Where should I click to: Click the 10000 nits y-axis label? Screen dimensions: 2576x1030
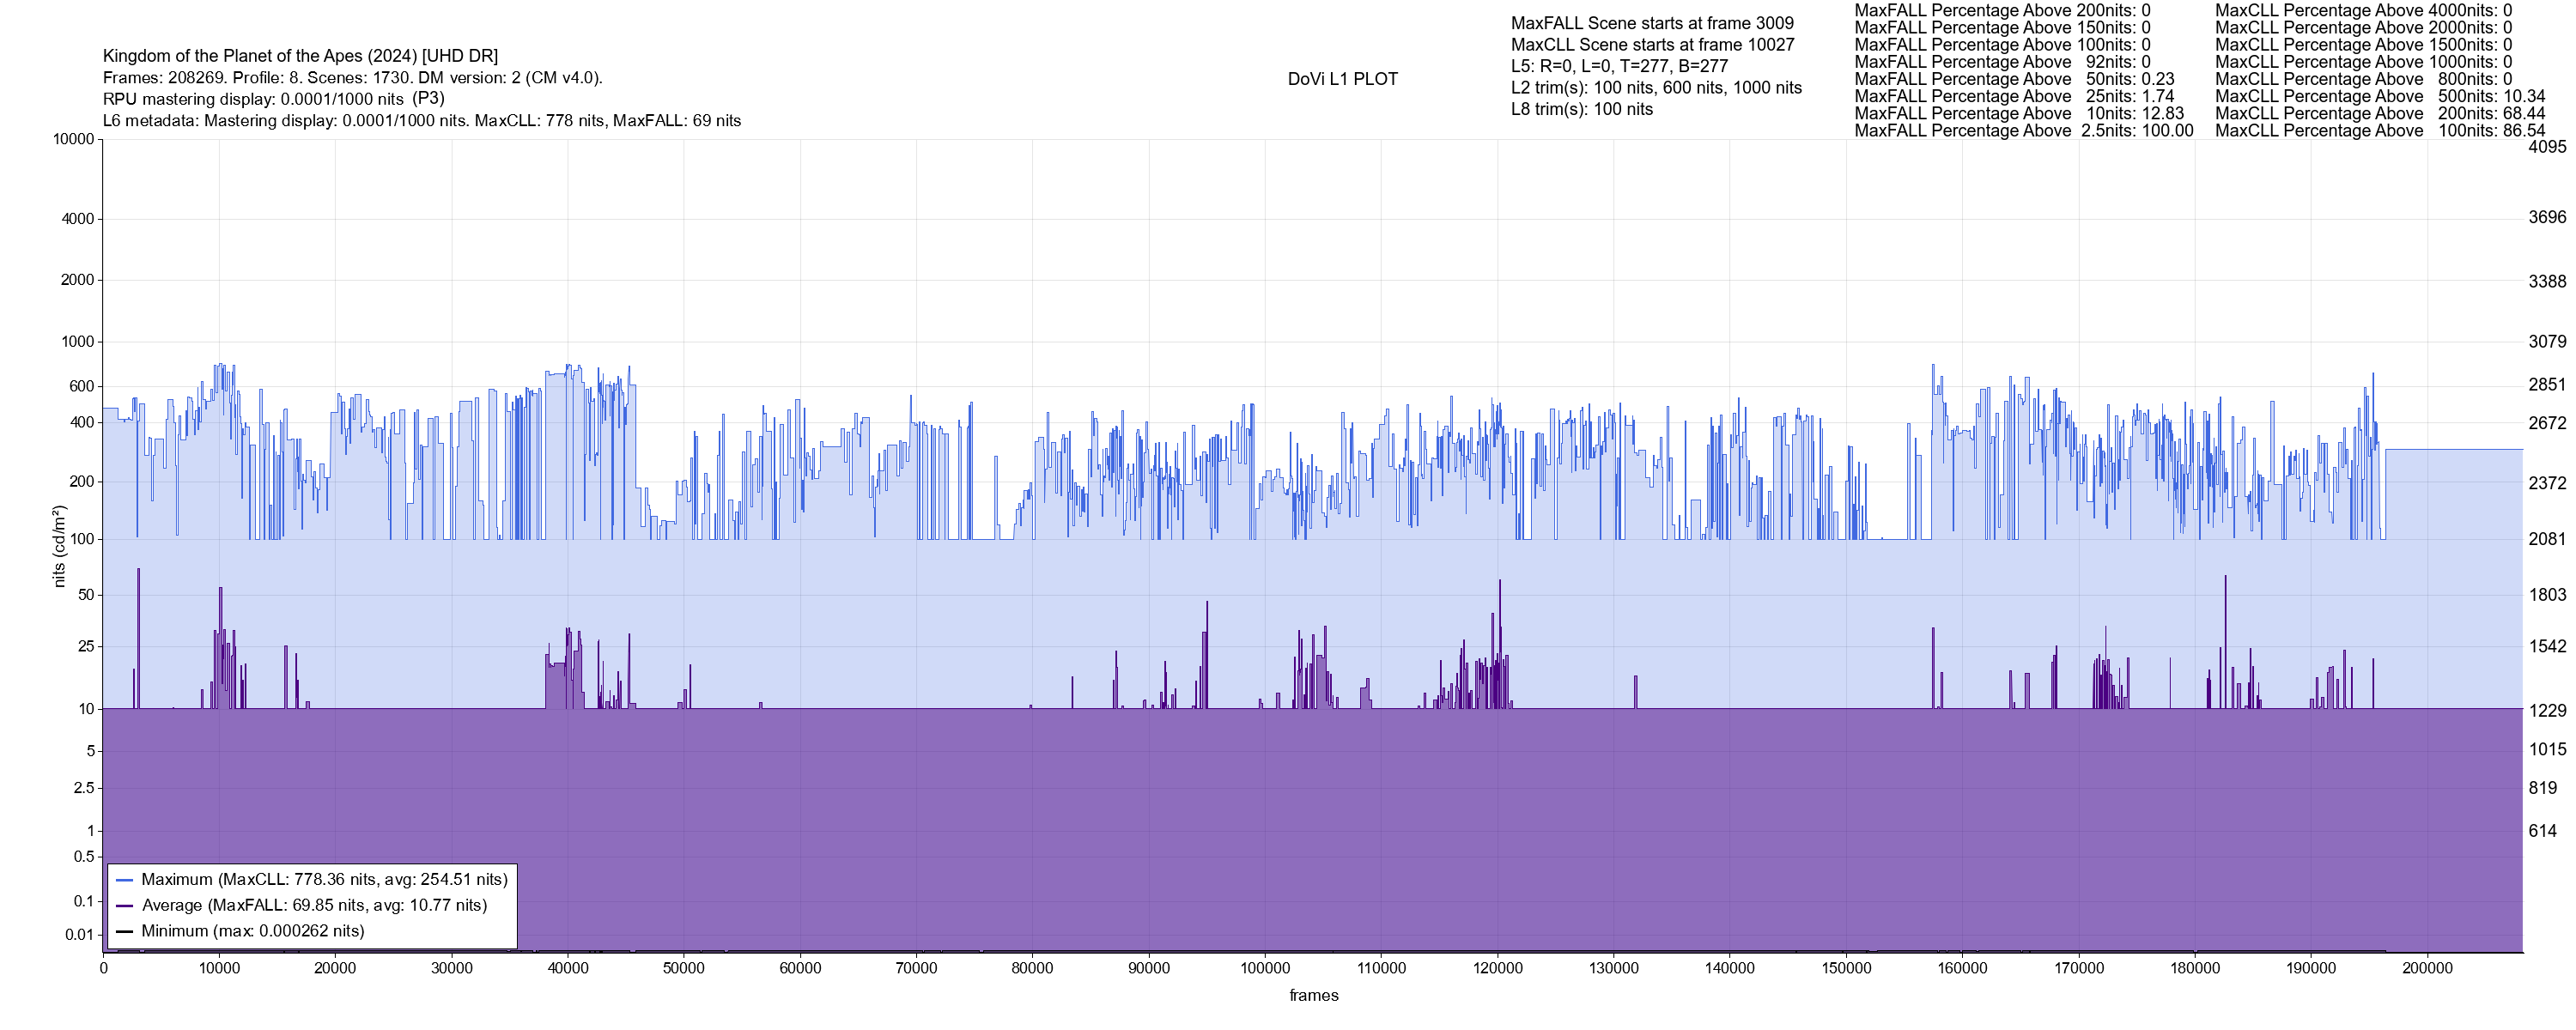click(73, 139)
